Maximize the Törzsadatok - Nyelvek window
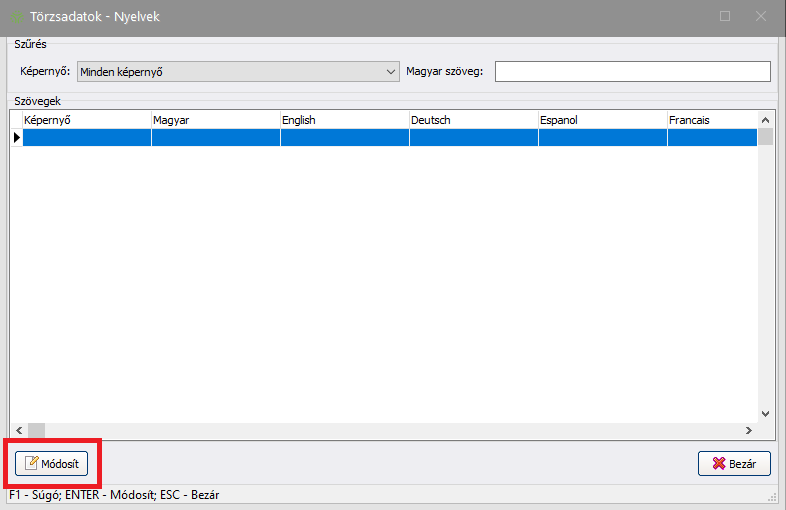The width and height of the screenshot is (786, 510). [x=725, y=17]
